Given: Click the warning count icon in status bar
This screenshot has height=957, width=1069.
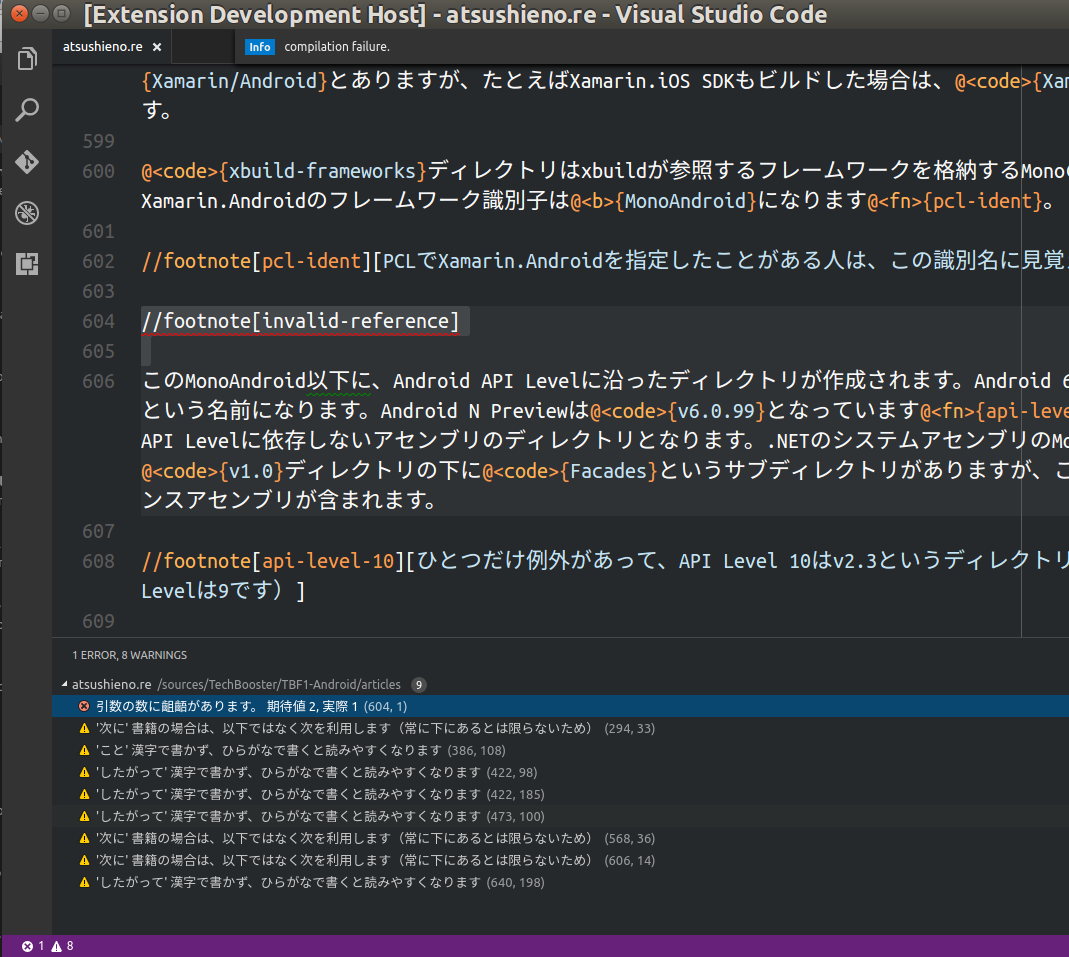Looking at the screenshot, I should pos(57,946).
